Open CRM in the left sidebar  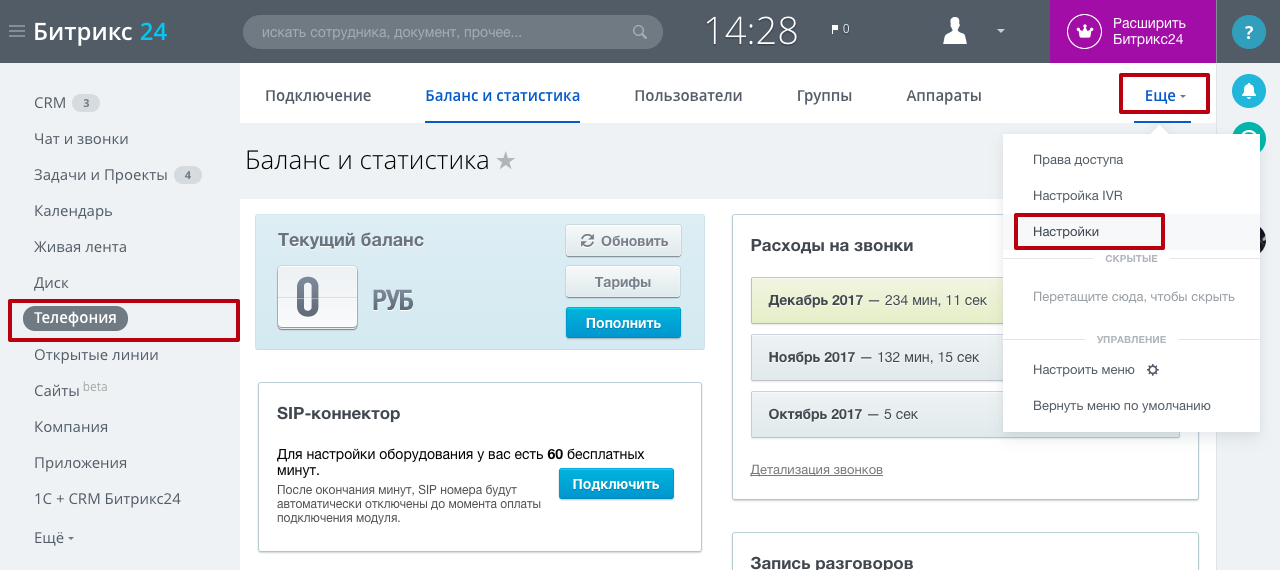pyautogui.click(x=50, y=103)
